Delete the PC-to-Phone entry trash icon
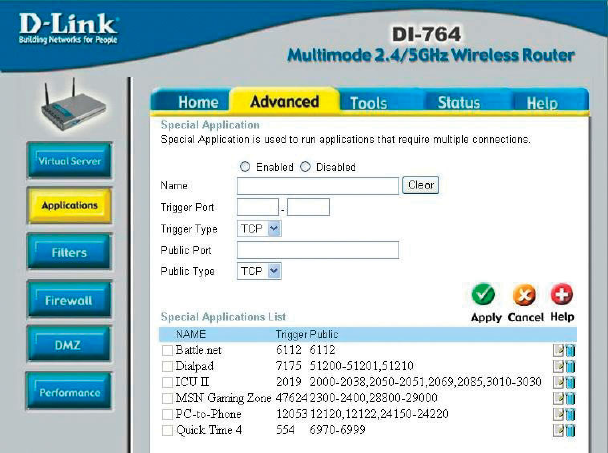 point(570,414)
